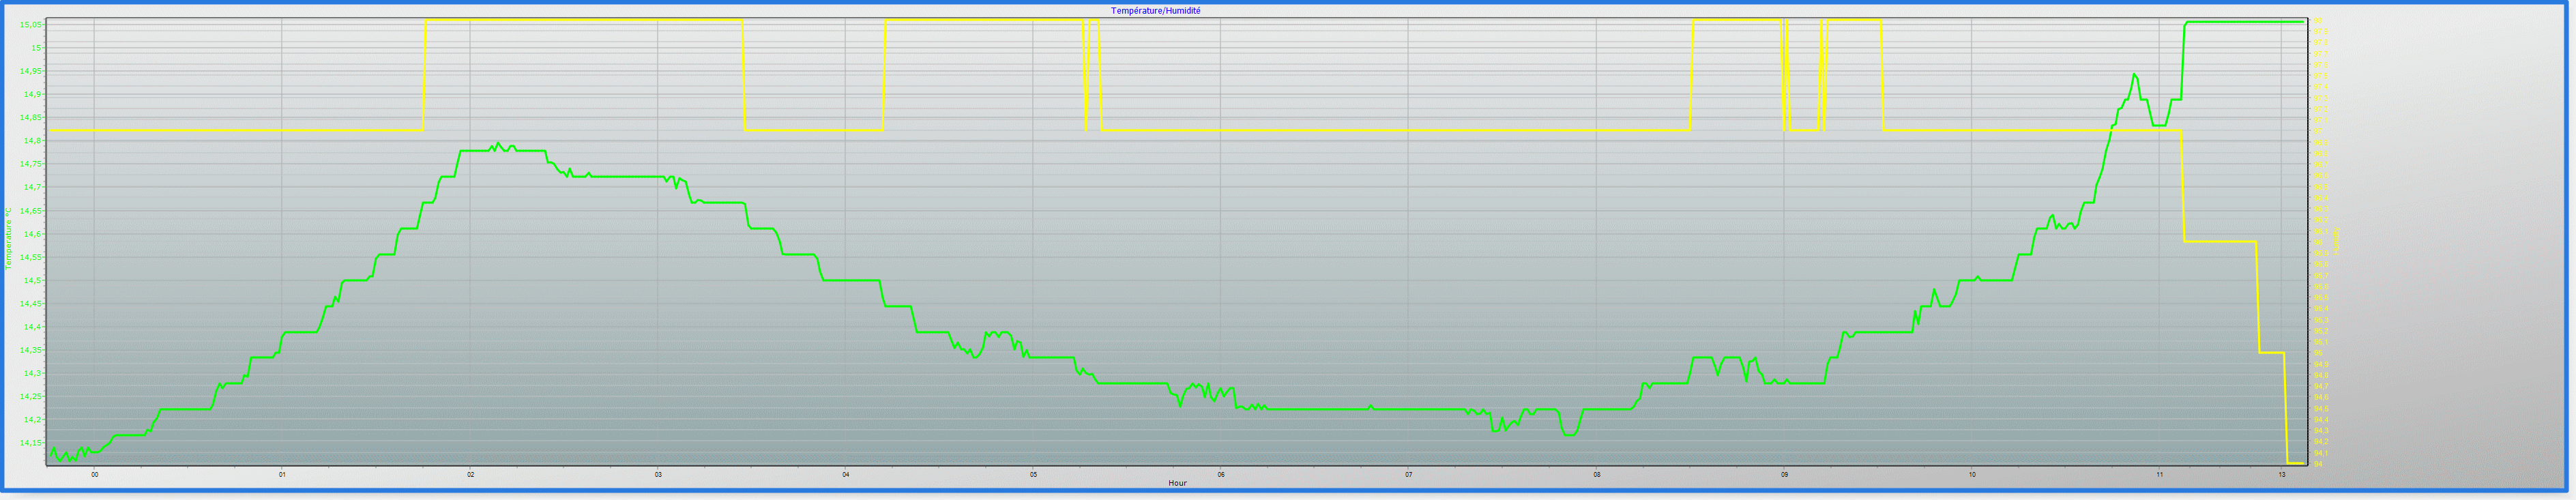Click temperature axis label "14,8"
The image size is (2576, 500).
[34, 141]
